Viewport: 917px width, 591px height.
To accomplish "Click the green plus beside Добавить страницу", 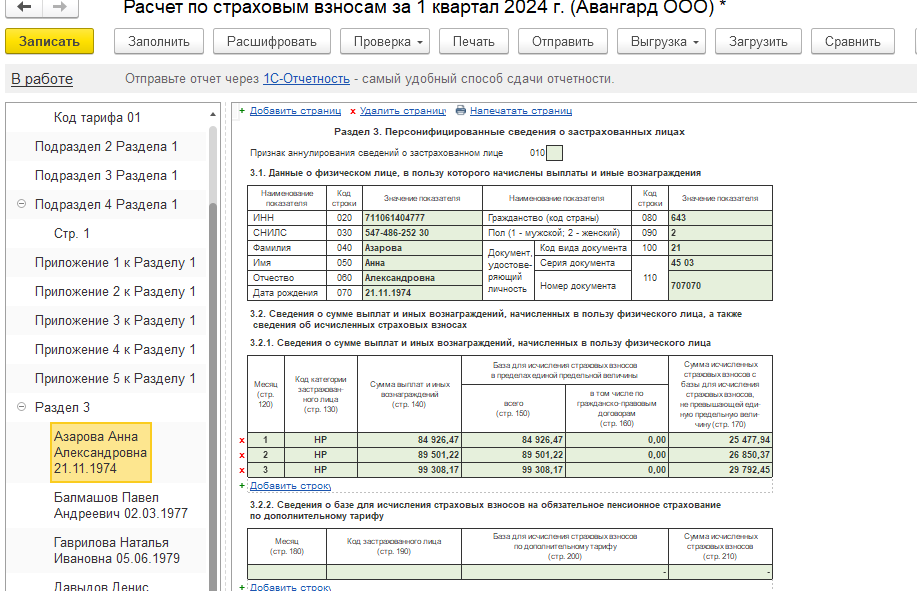I will point(242,110).
